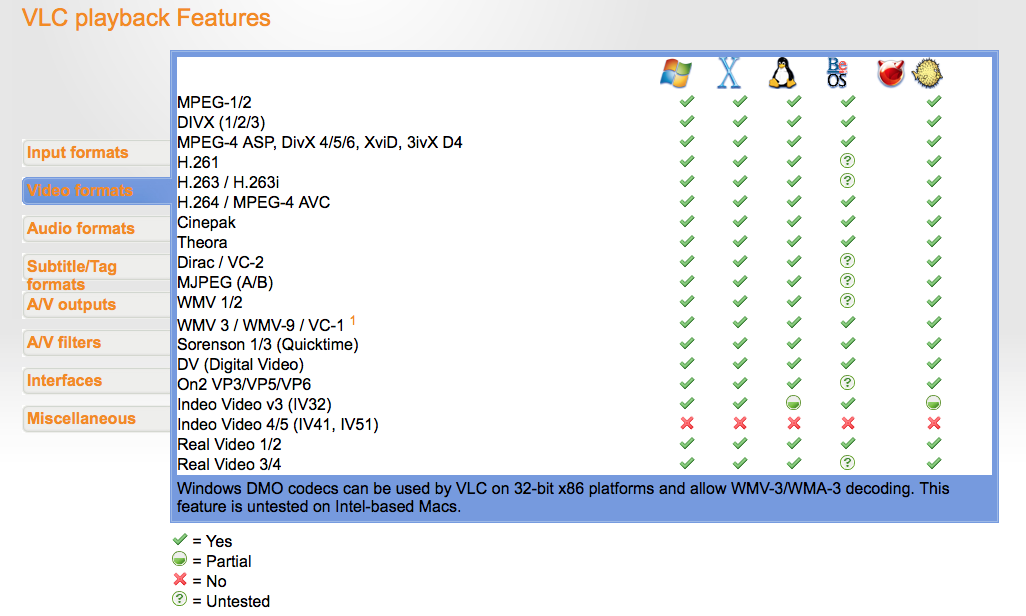Click Cinepak checkmark under Mac OS X

pyautogui.click(x=740, y=221)
